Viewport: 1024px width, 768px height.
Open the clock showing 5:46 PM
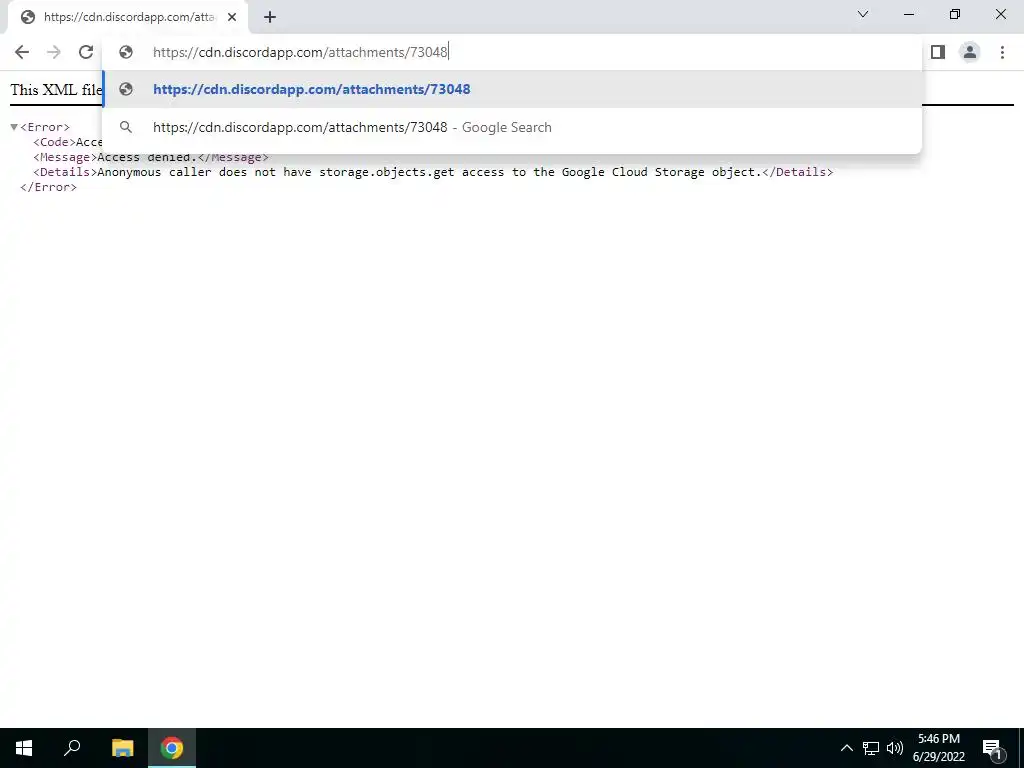point(938,748)
